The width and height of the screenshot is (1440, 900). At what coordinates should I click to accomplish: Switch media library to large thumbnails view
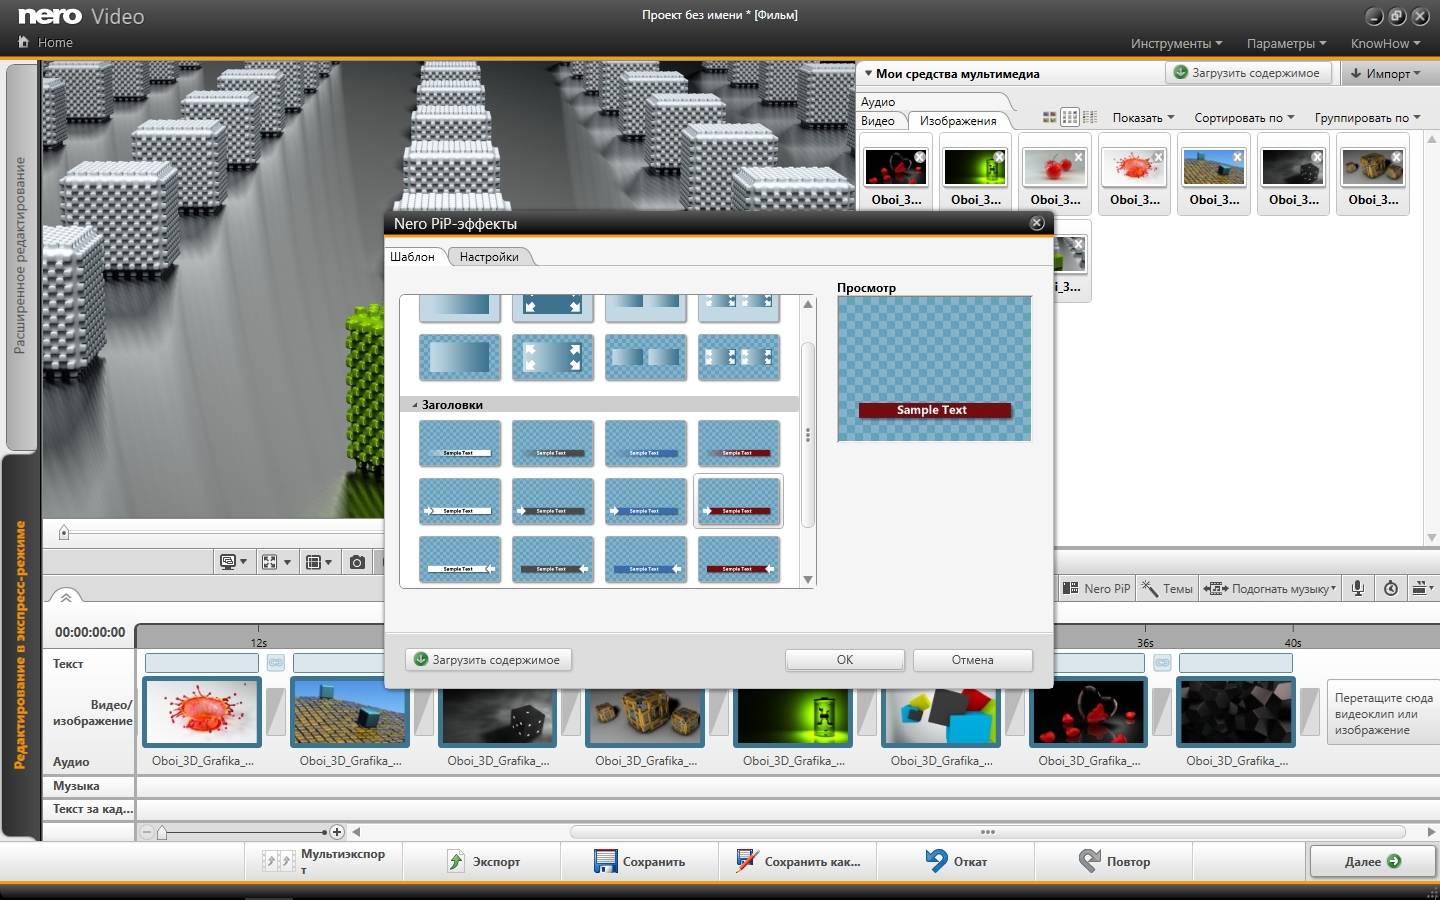point(1049,118)
